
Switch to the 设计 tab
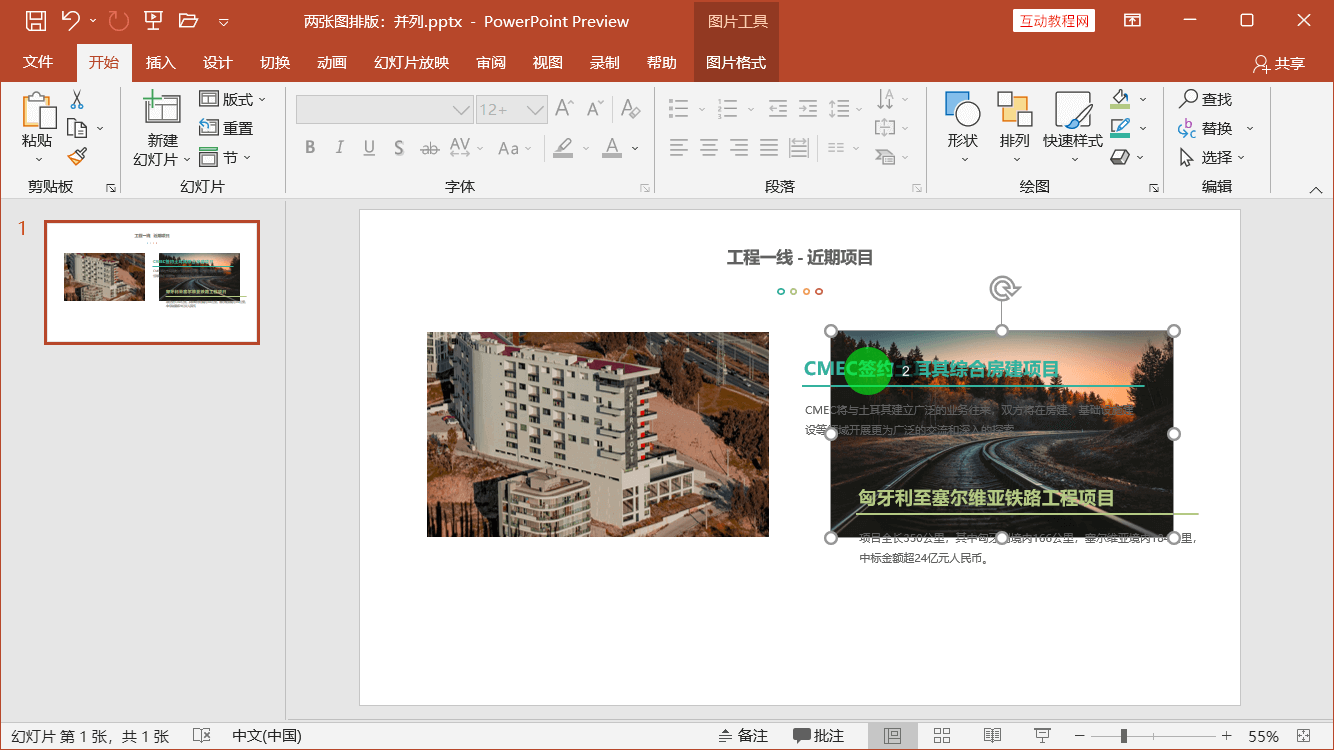click(x=217, y=62)
